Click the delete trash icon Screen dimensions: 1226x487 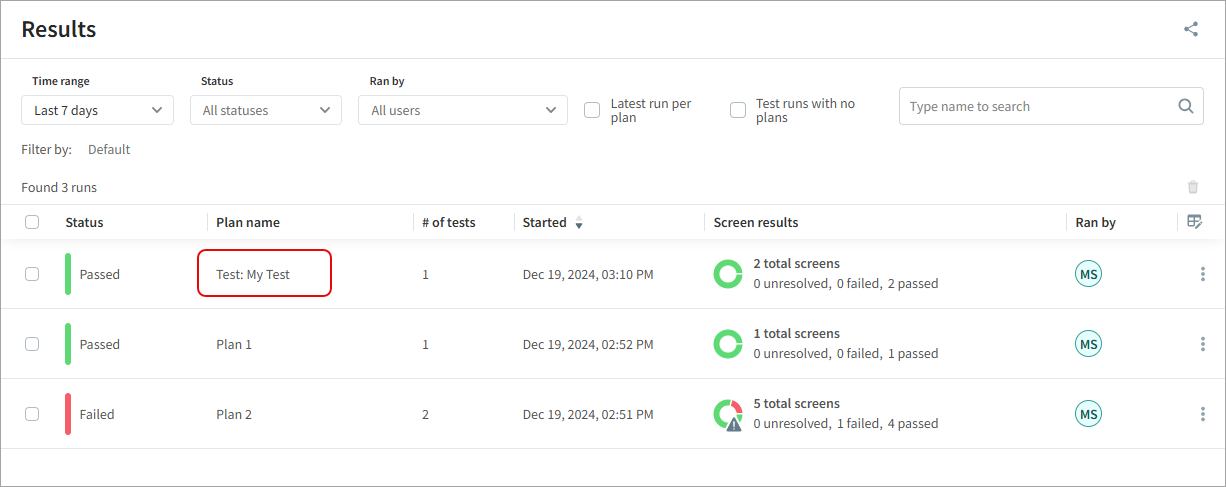tap(1192, 187)
